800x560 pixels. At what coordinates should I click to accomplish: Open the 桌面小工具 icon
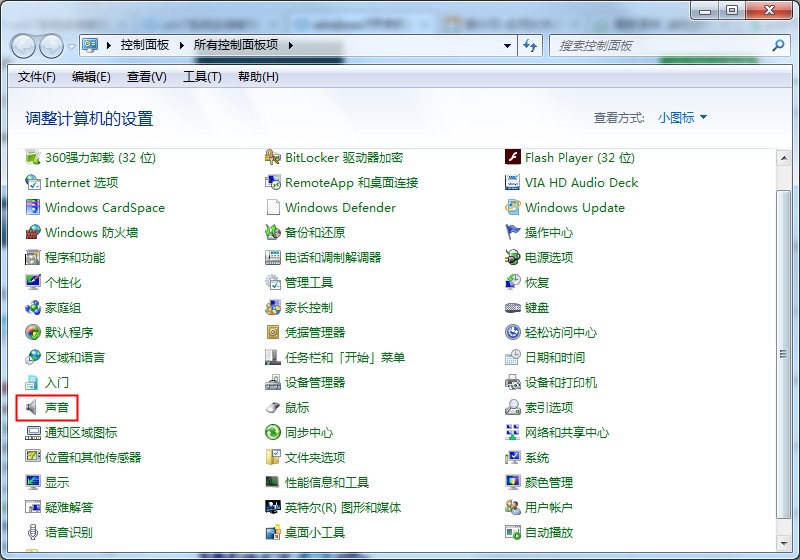273,532
